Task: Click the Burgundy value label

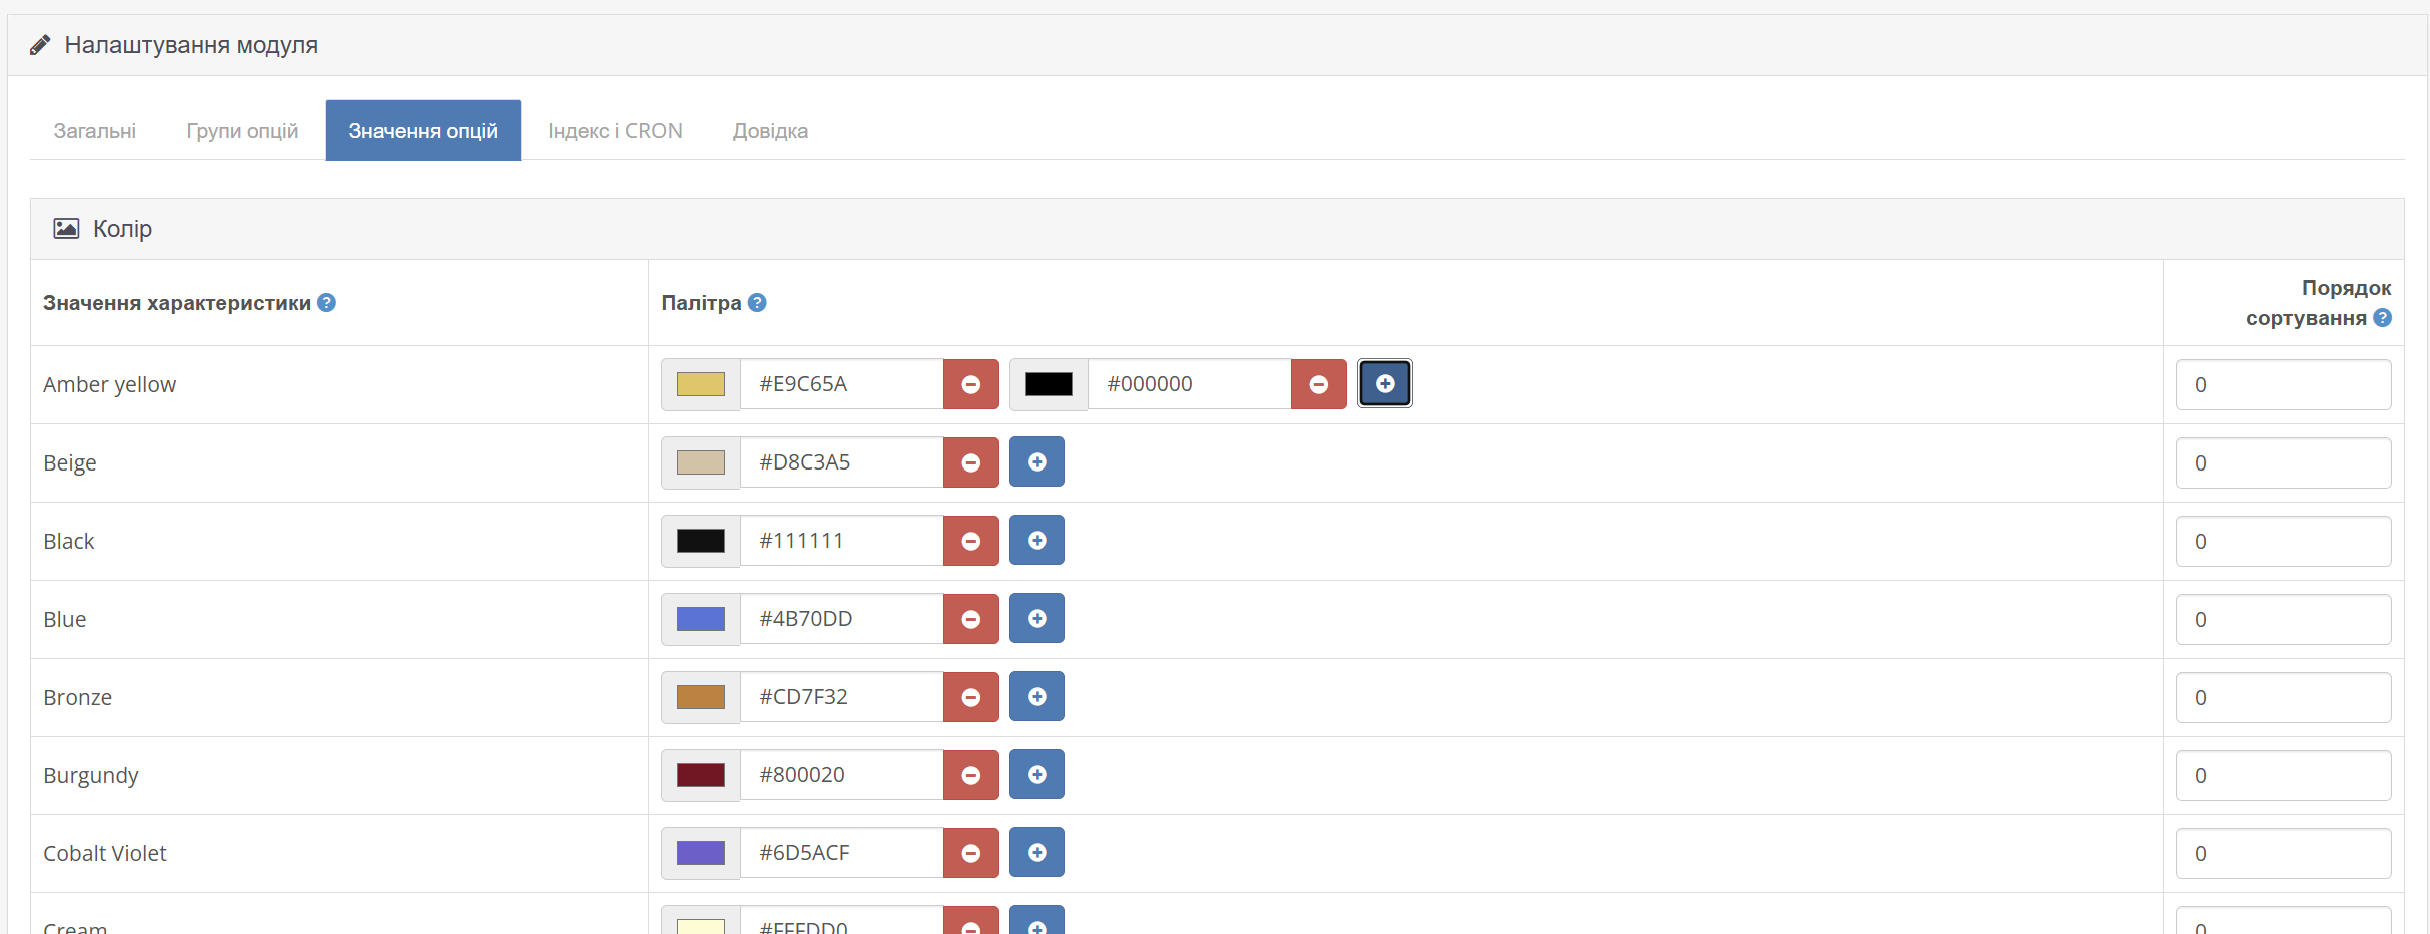Action: pyautogui.click(x=91, y=776)
